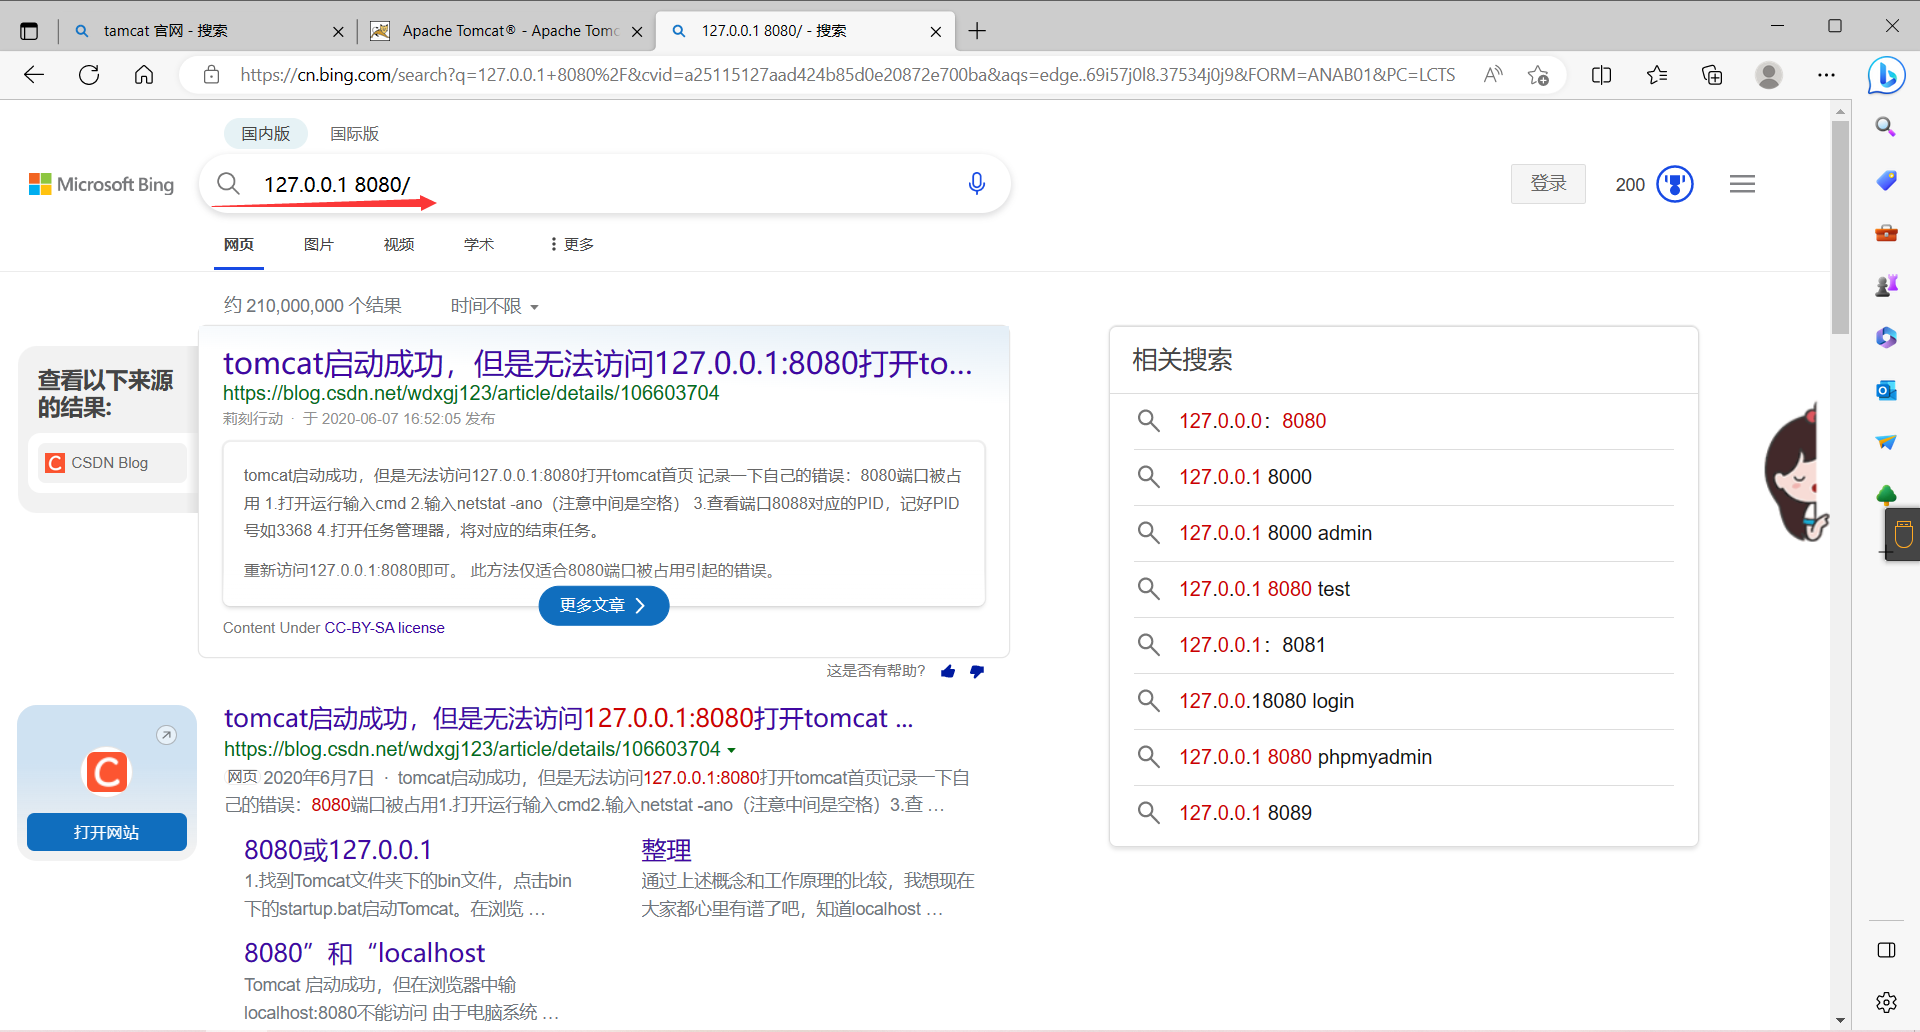The height and width of the screenshot is (1032, 1920).
Task: Open the Favorites list
Action: point(1657,75)
